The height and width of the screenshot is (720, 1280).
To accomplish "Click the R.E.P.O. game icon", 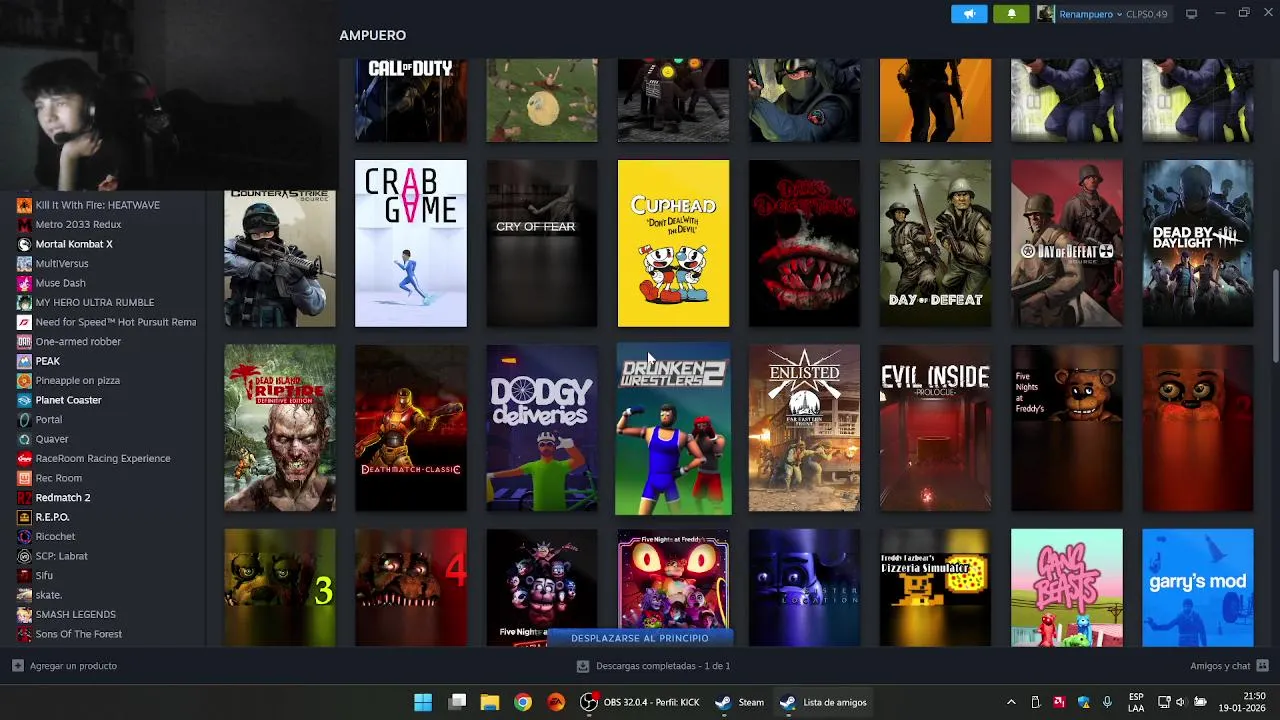I will click(x=24, y=517).
